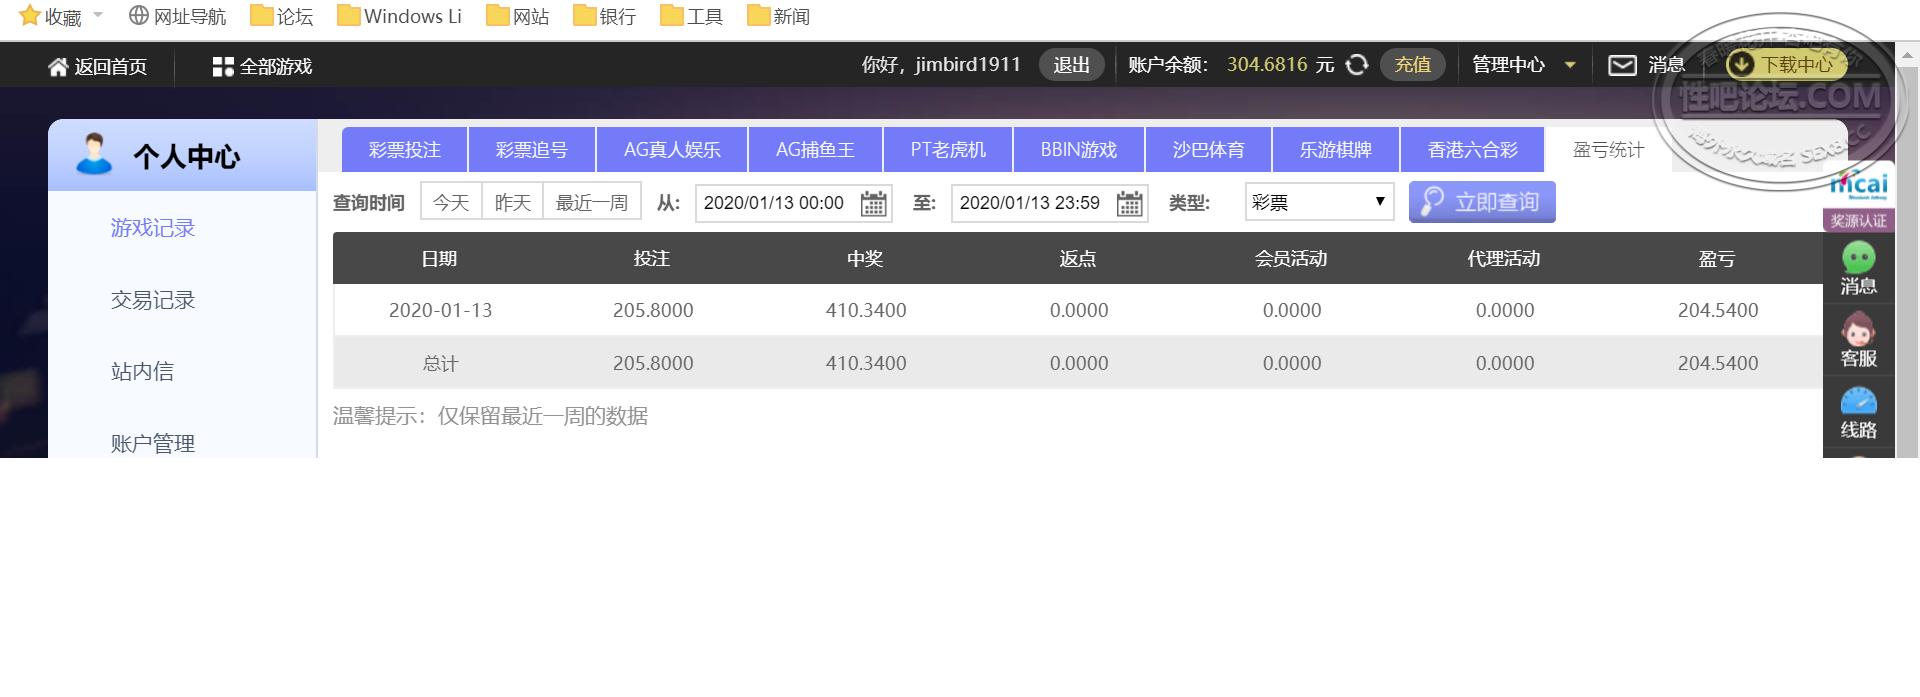The height and width of the screenshot is (697, 1920).
Task: Switch to the PT老虎机 tab
Action: click(x=948, y=150)
